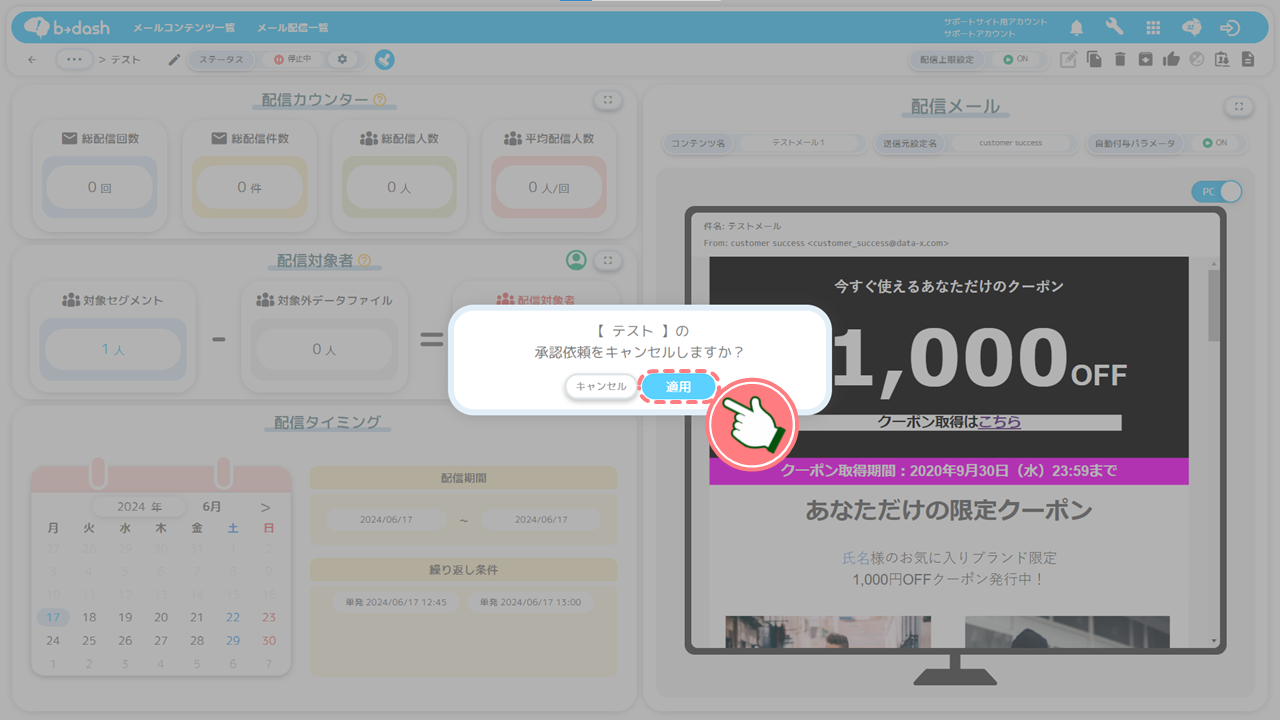The height and width of the screenshot is (720, 1280).
Task: Click the copy/duplicate icon
Action: (x=1095, y=60)
